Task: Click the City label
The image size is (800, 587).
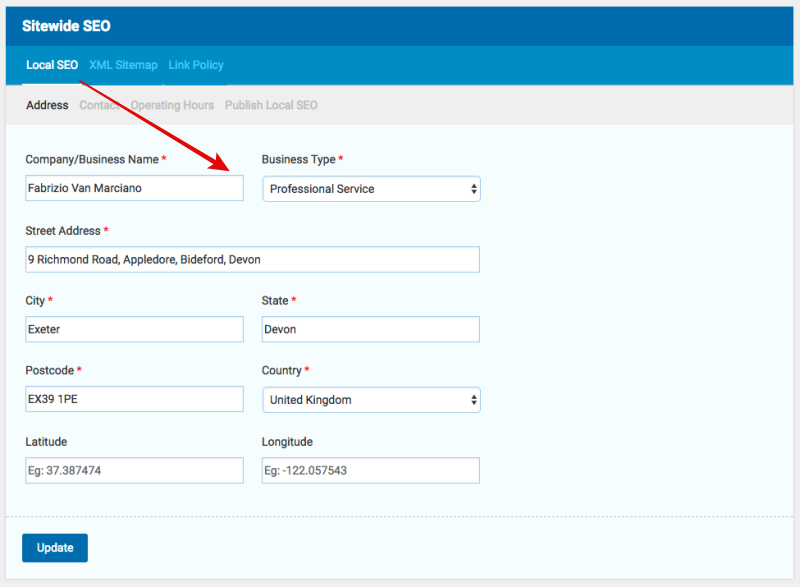Action: [35, 301]
